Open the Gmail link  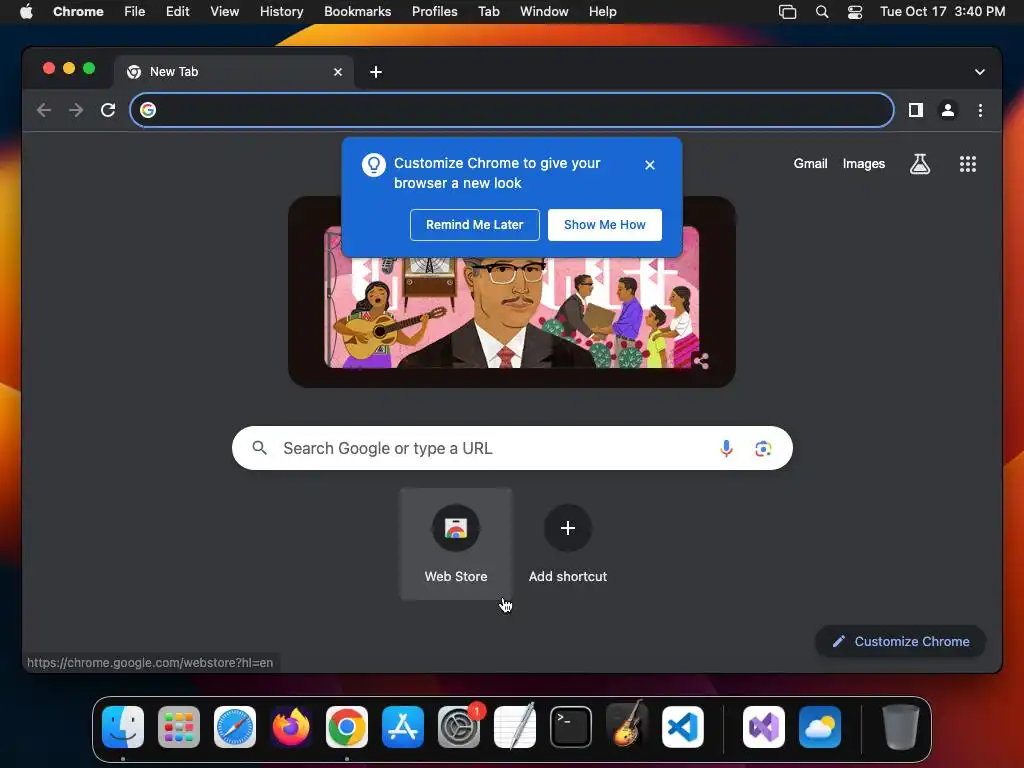(x=810, y=164)
